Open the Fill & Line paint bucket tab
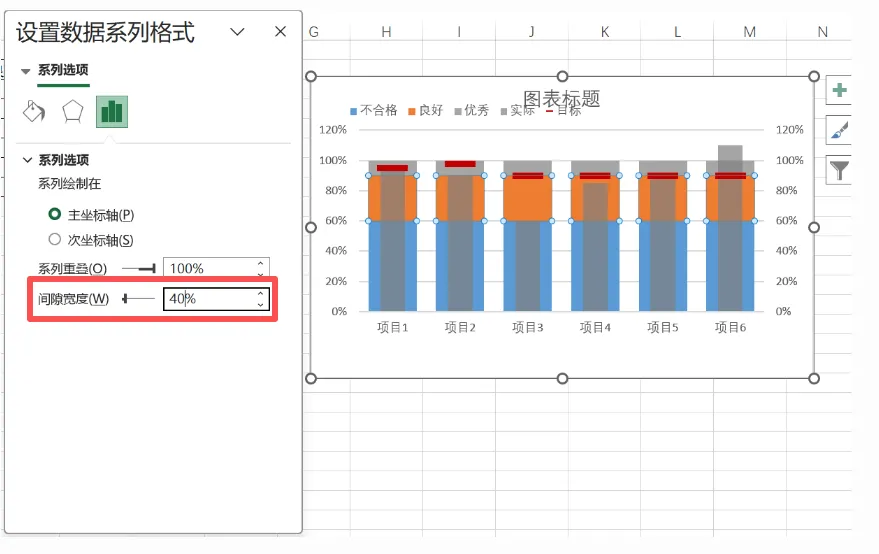Screen dimensions: 879x554 (34, 111)
